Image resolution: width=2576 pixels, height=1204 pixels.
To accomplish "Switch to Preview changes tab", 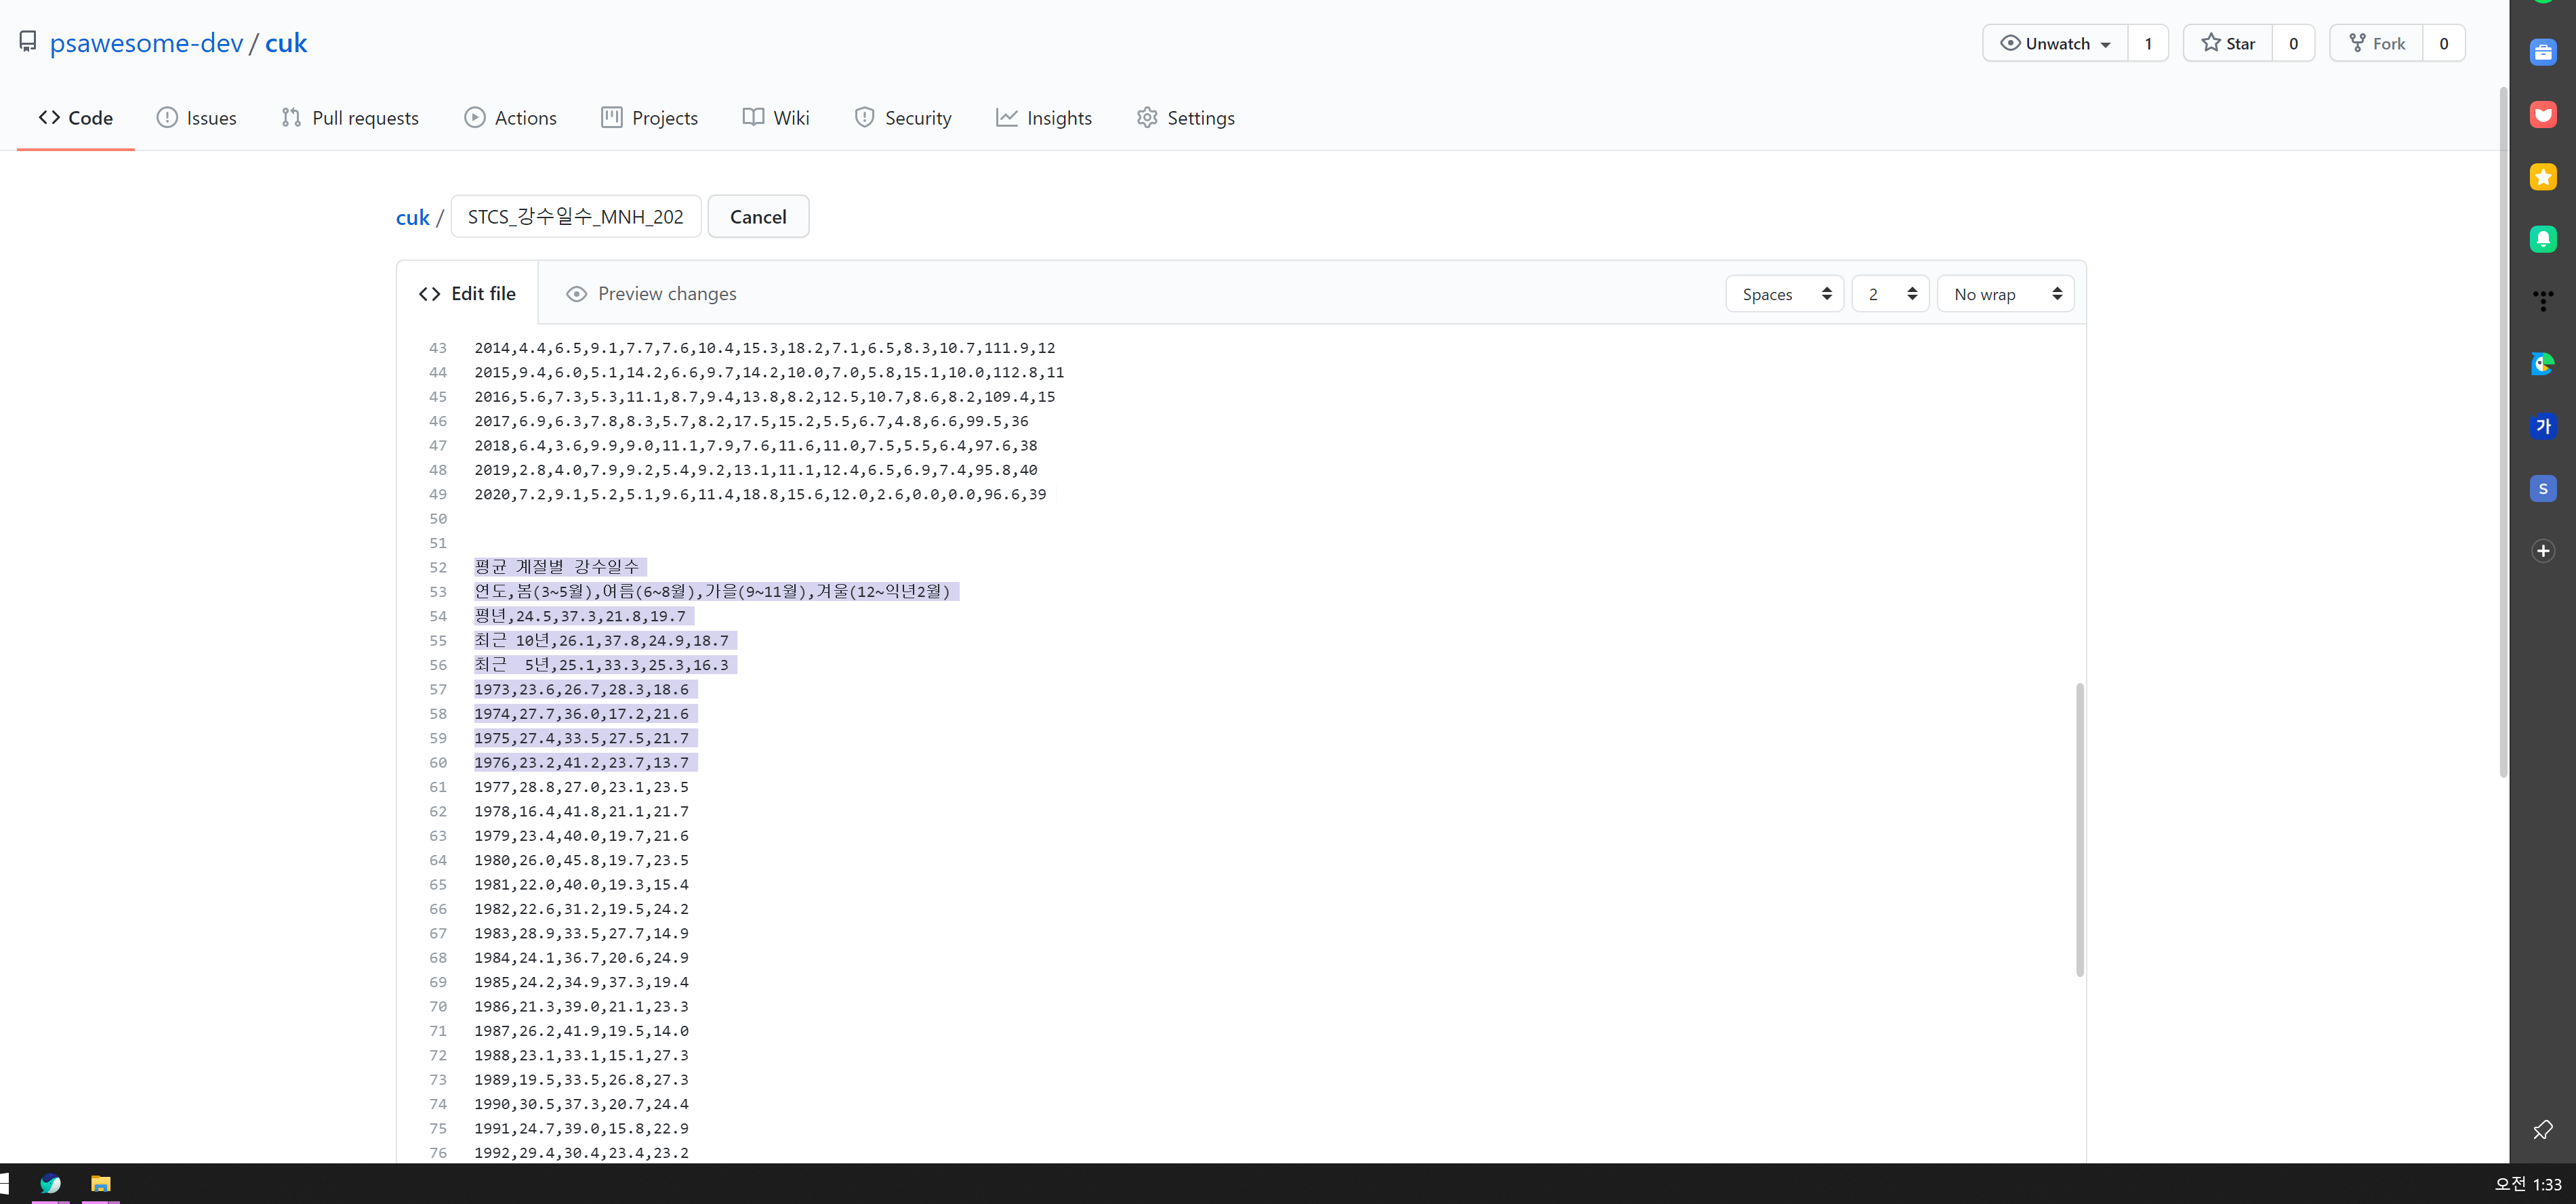I will click(651, 294).
